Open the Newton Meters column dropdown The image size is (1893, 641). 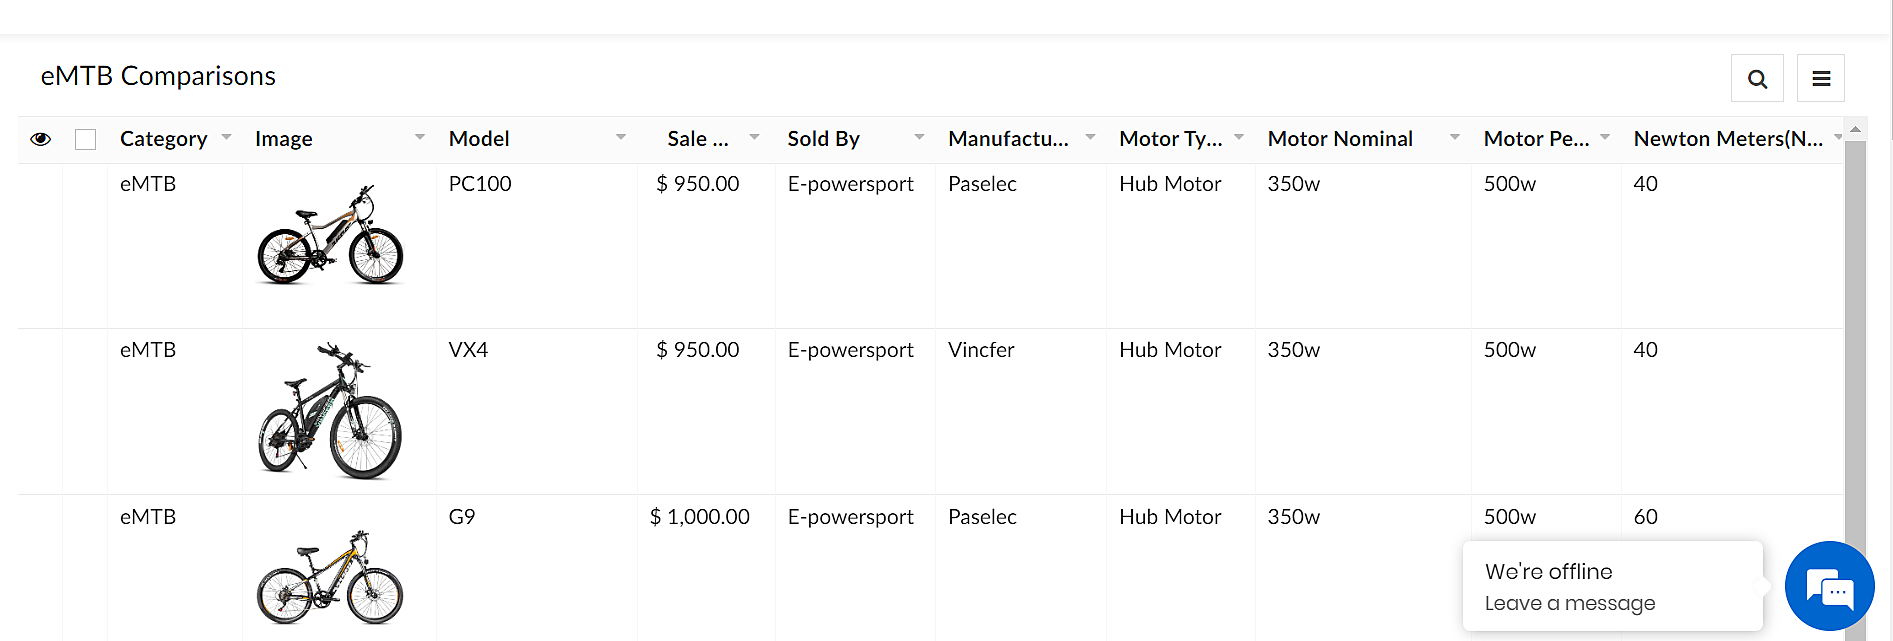tap(1837, 137)
